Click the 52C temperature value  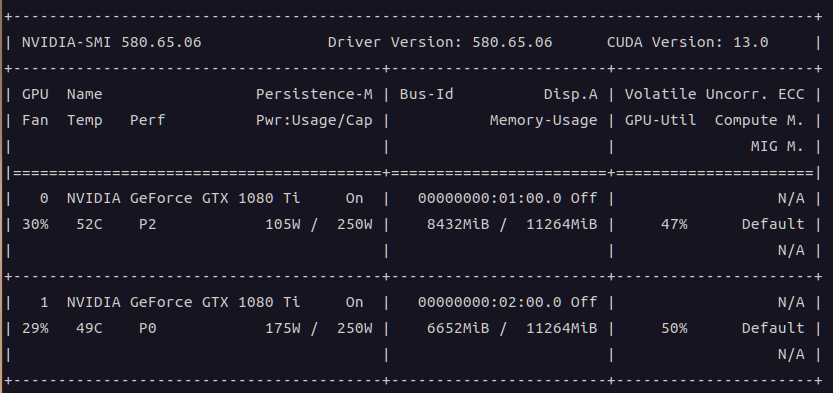tap(89, 224)
